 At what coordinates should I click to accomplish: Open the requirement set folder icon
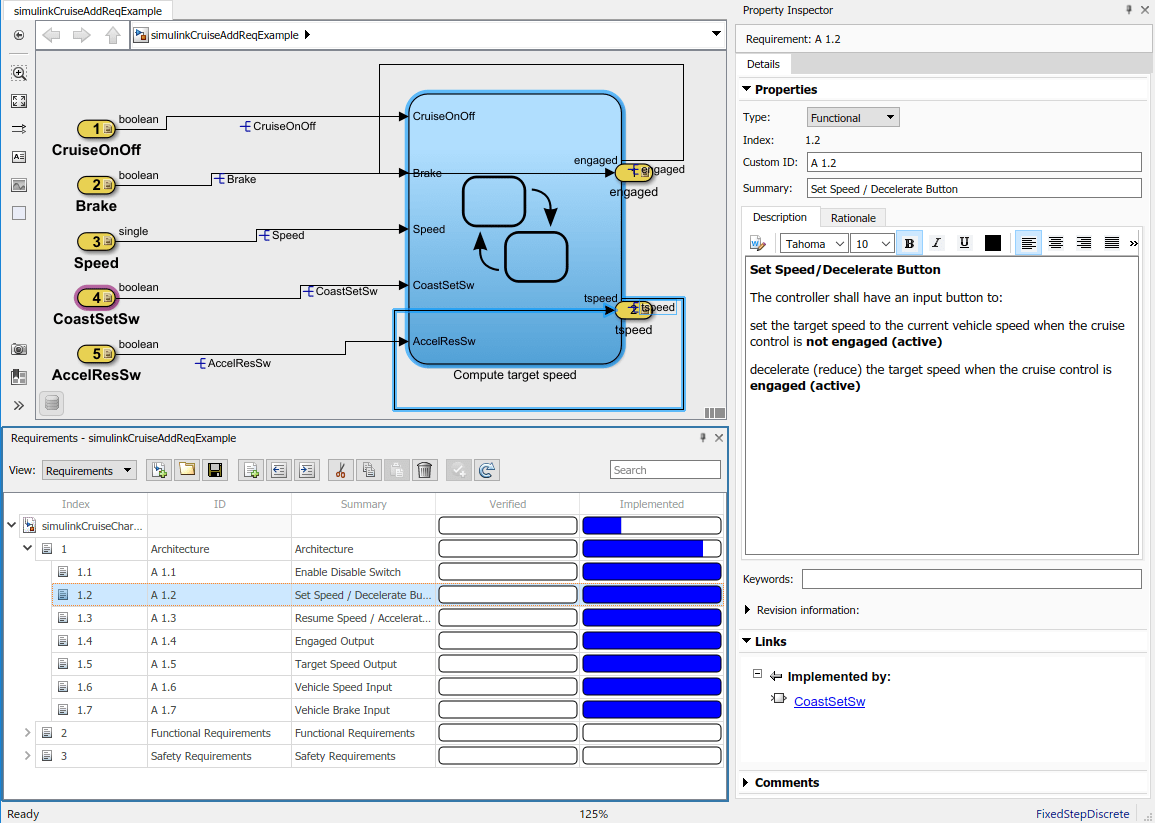(187, 470)
